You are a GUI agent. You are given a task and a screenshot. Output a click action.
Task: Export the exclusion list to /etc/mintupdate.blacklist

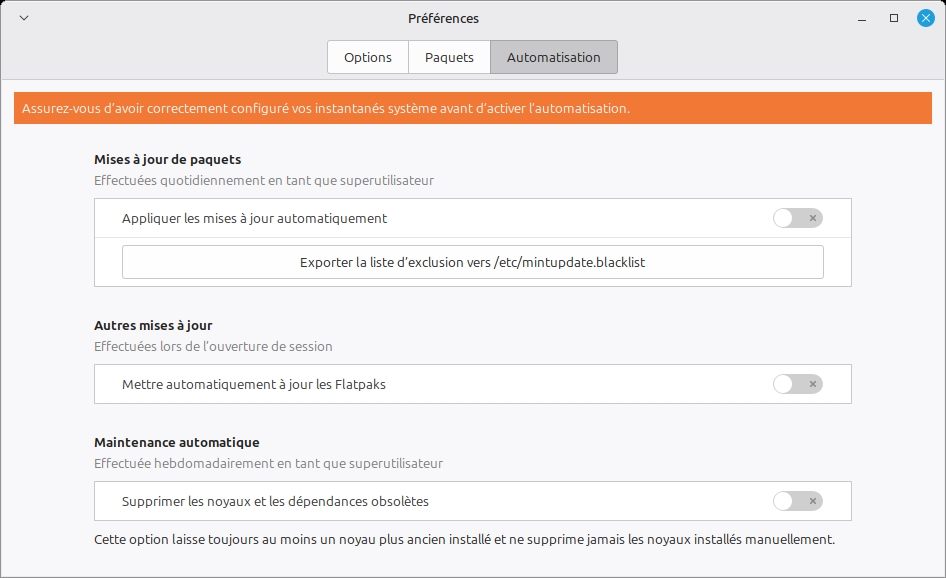coord(472,262)
